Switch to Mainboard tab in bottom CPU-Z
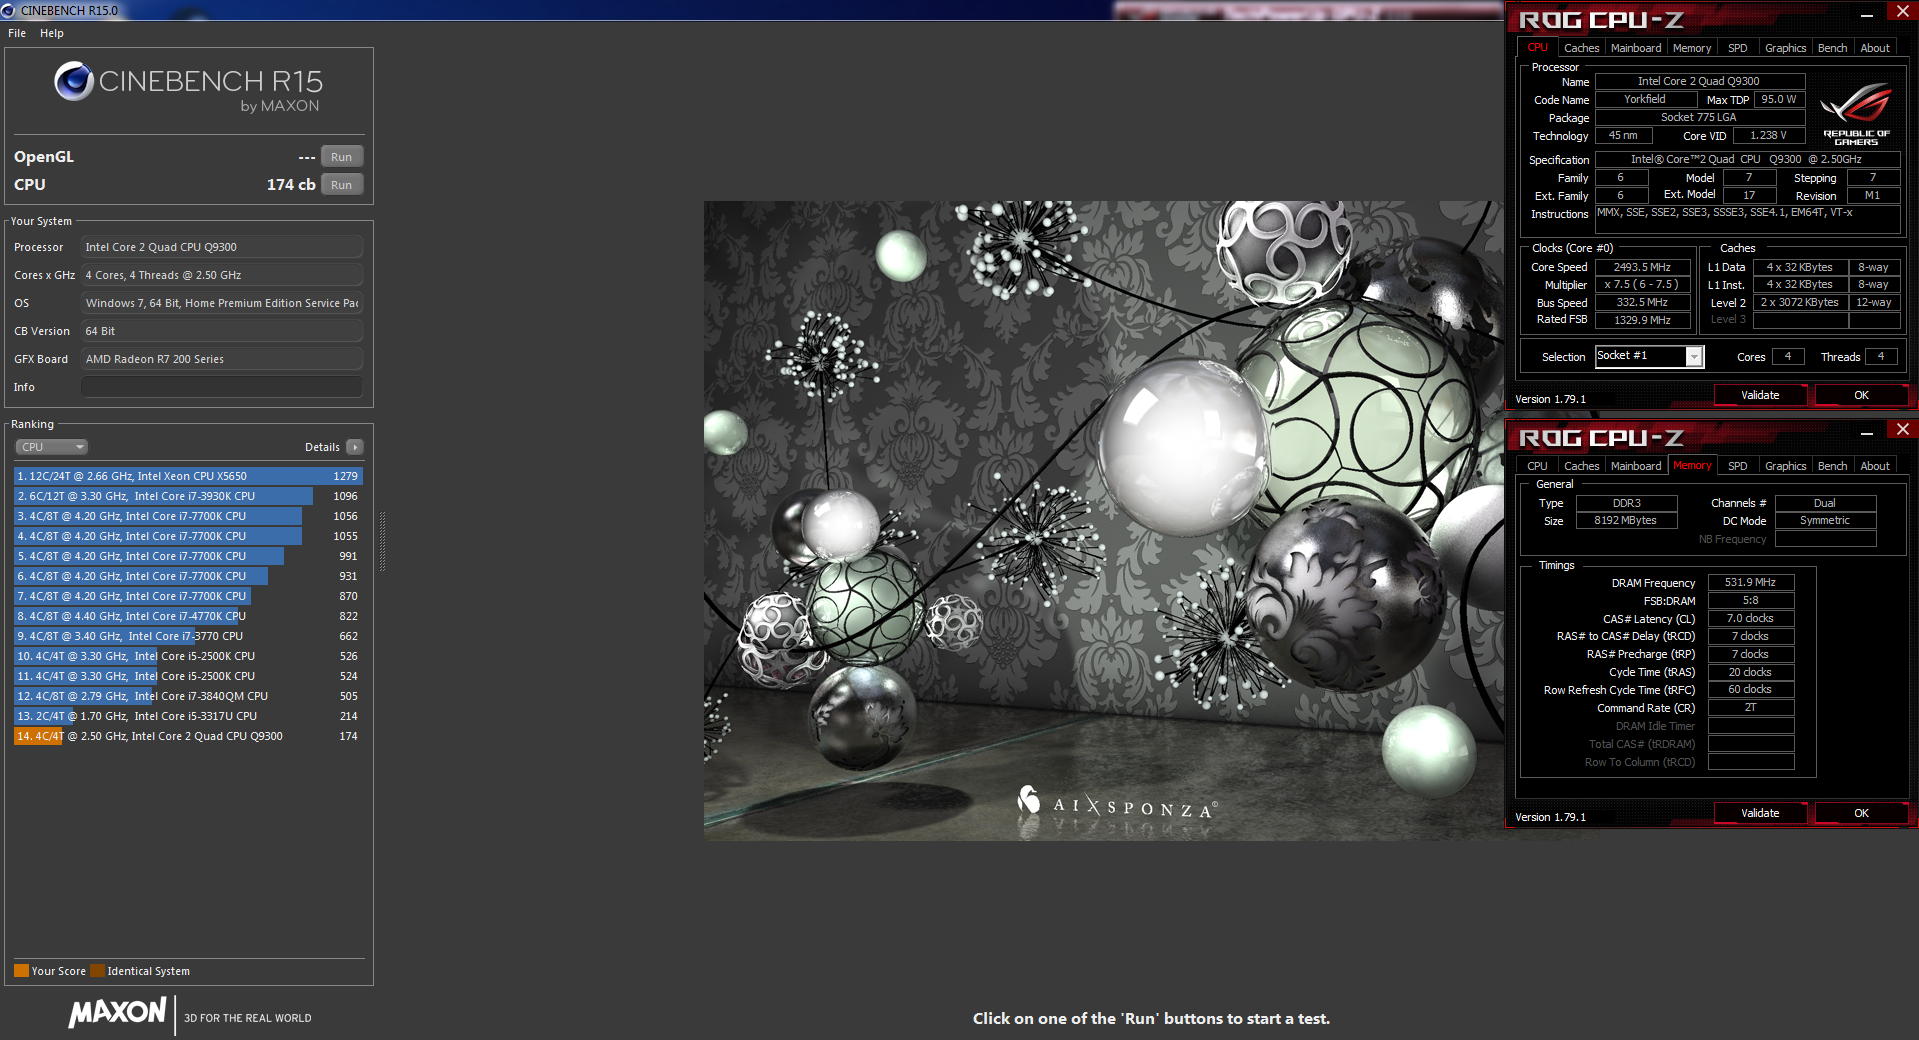 [1636, 466]
